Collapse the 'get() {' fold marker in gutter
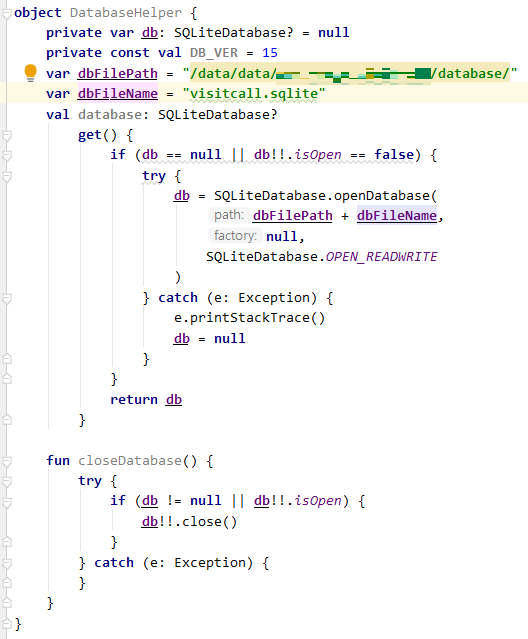Screen dimensions: 528x639 pos(7,135)
